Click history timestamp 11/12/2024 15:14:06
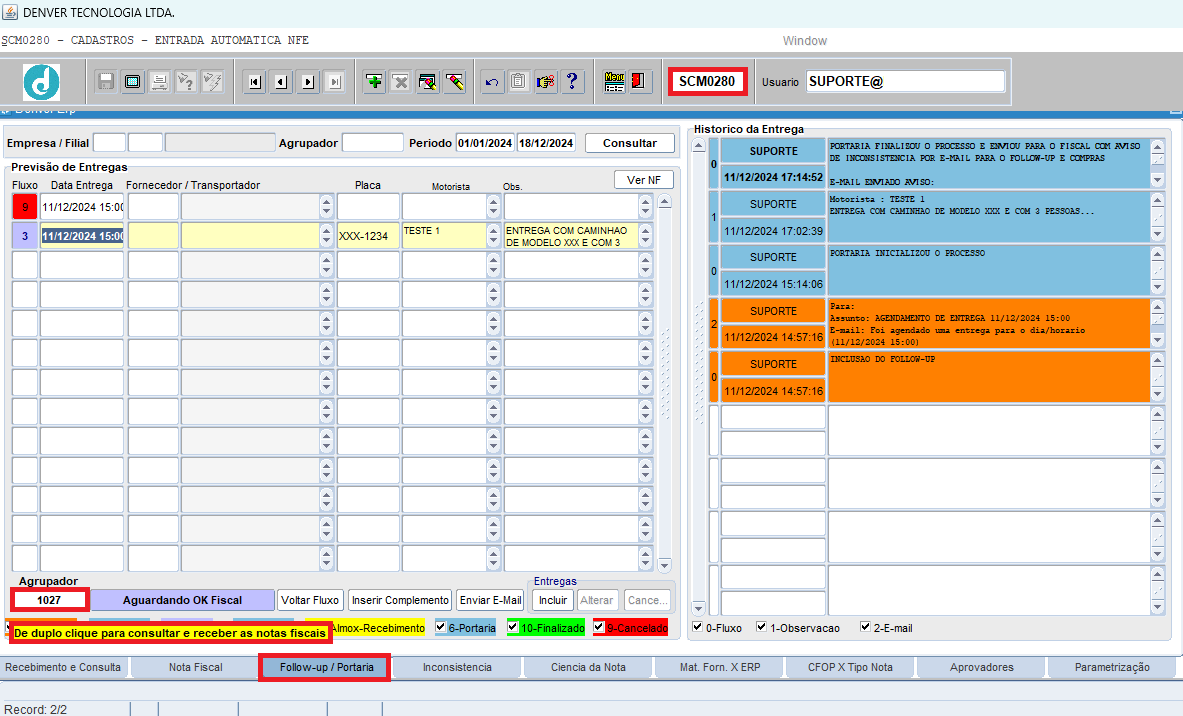The width and height of the screenshot is (1183, 716). pos(773,284)
